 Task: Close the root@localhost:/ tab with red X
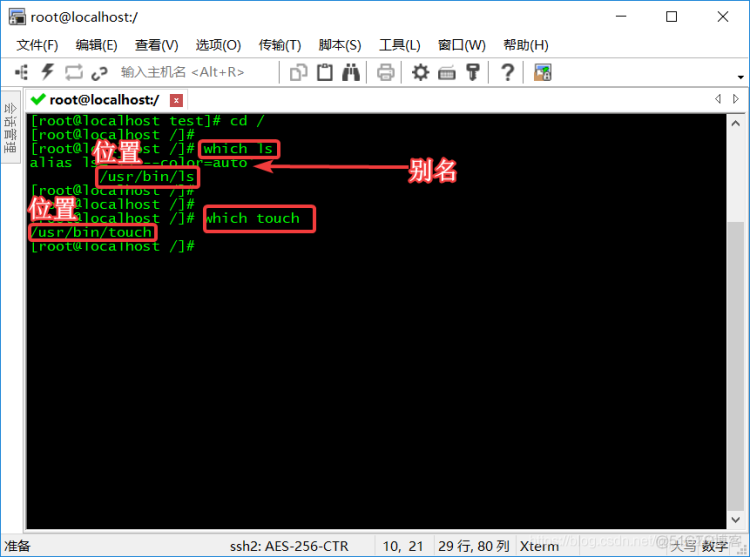pyautogui.click(x=176, y=100)
